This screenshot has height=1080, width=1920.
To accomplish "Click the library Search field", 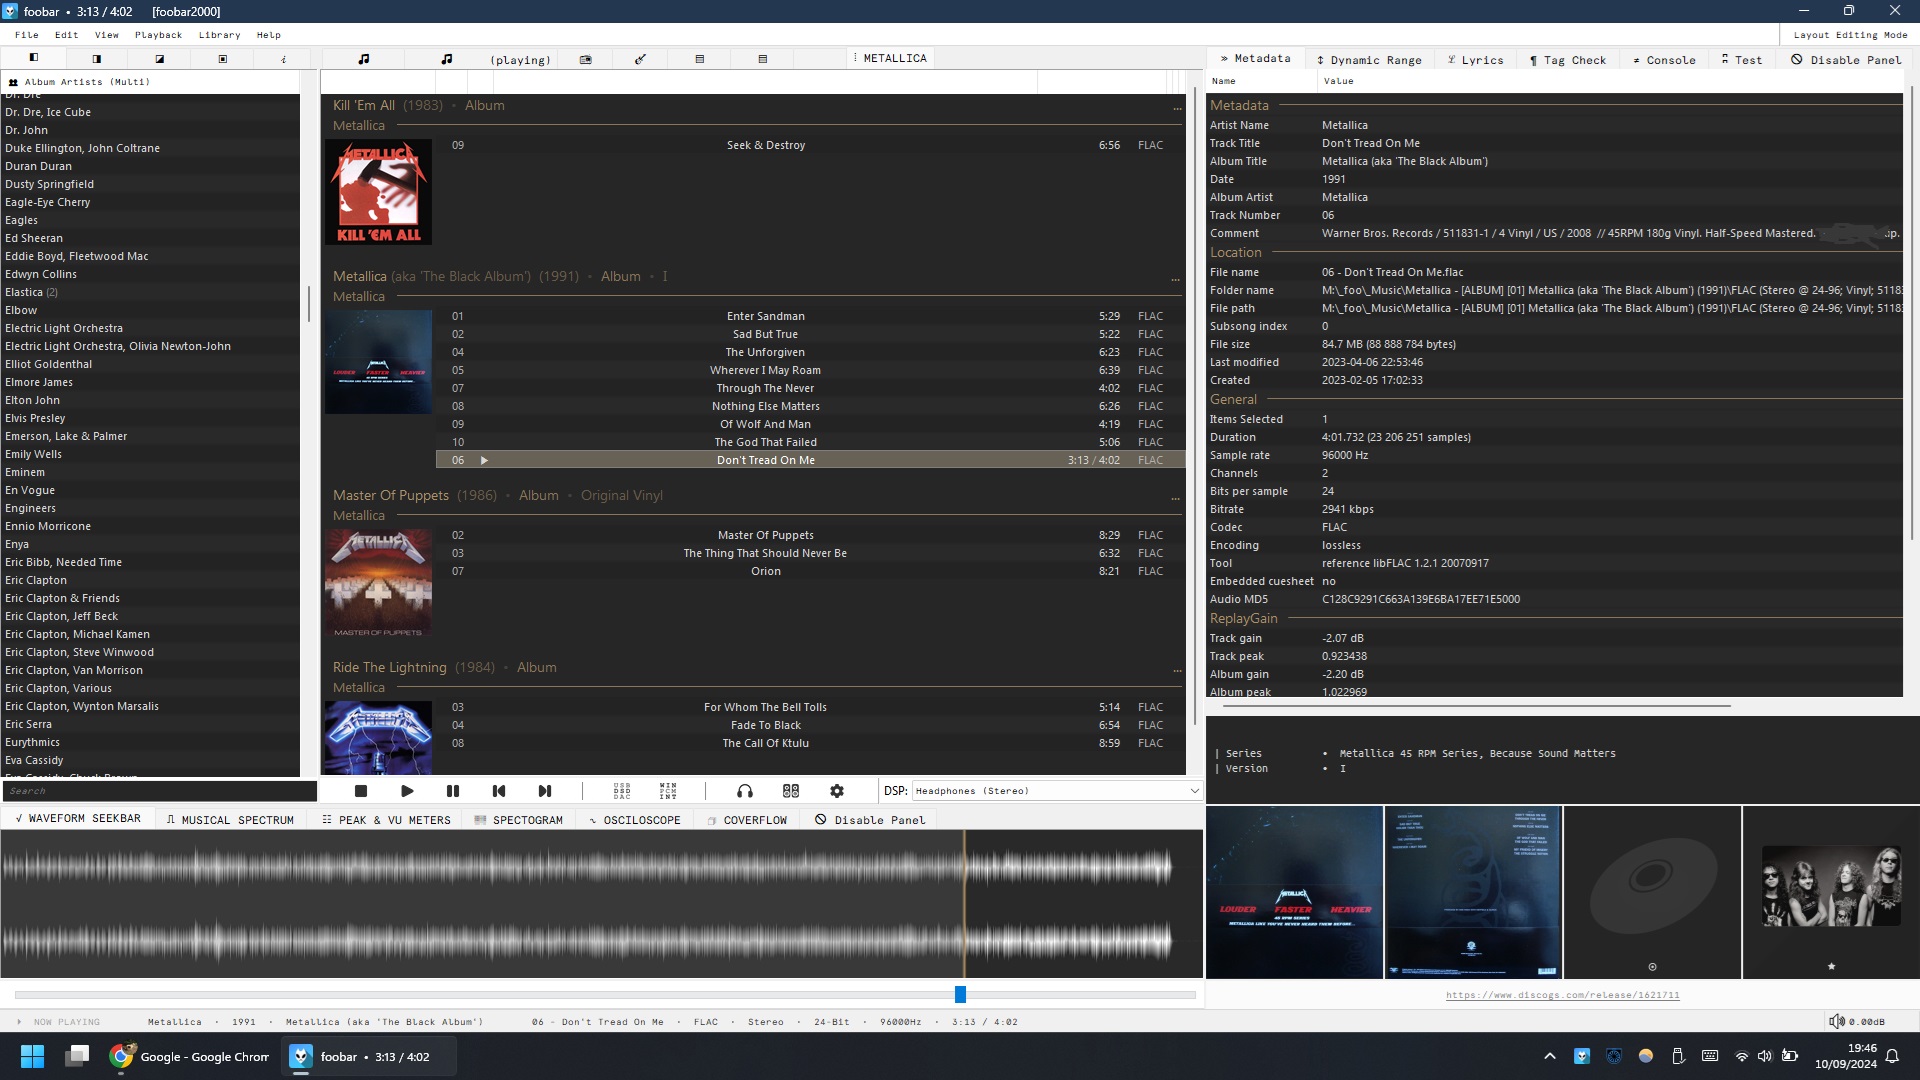I will tap(160, 791).
